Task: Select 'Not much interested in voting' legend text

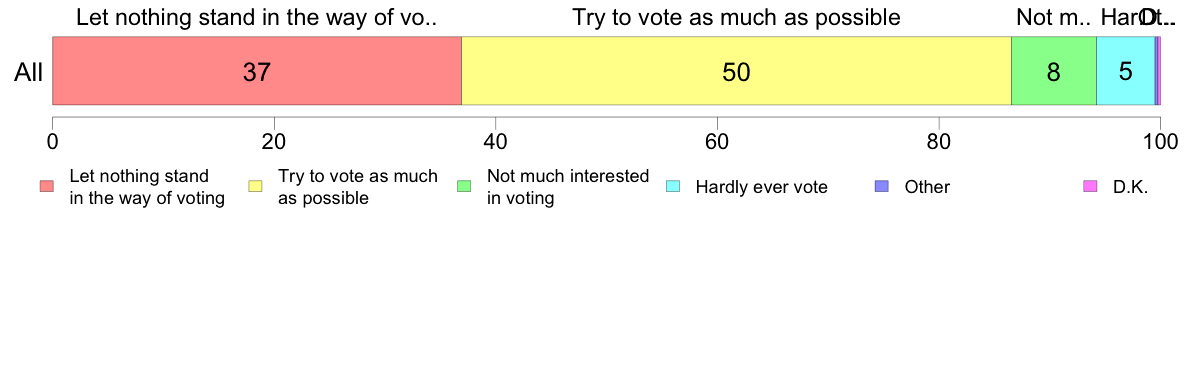Action: pos(568,187)
